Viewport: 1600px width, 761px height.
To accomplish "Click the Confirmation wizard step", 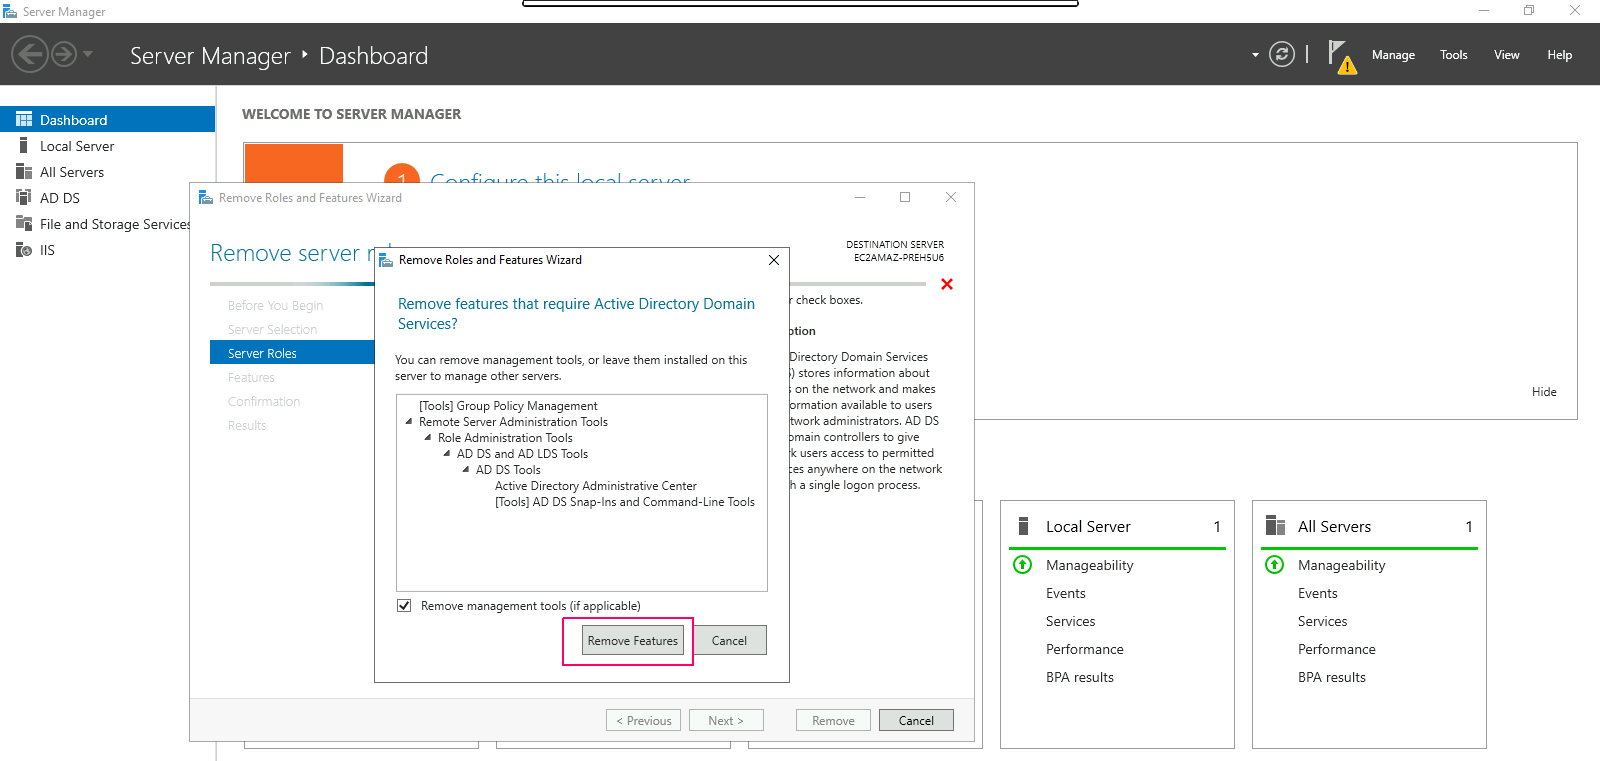I will 264,401.
